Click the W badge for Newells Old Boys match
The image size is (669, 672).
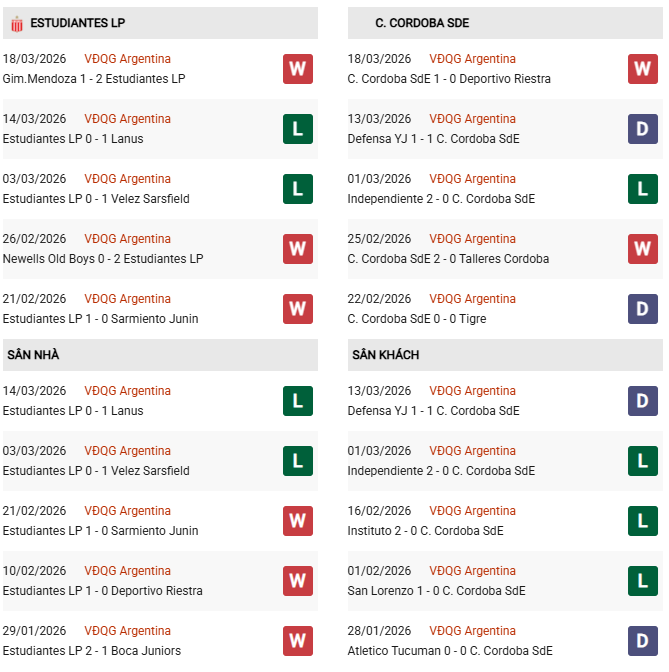pyautogui.click(x=297, y=249)
